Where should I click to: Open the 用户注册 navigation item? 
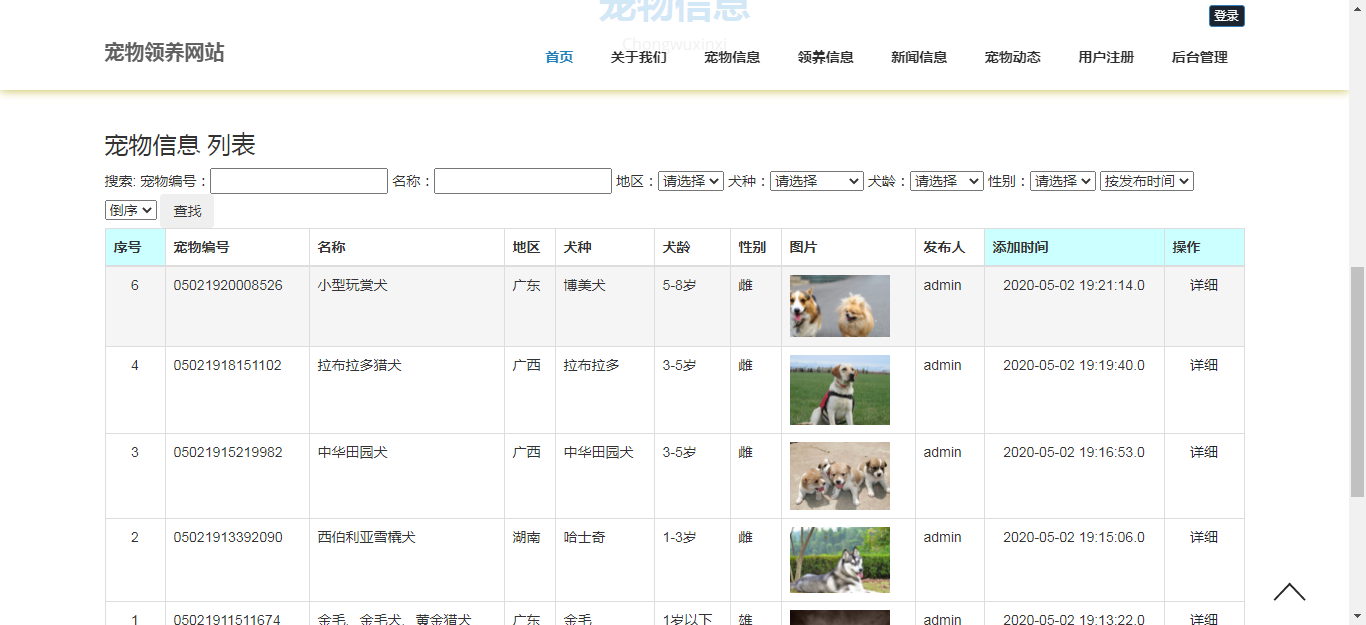click(x=1105, y=57)
